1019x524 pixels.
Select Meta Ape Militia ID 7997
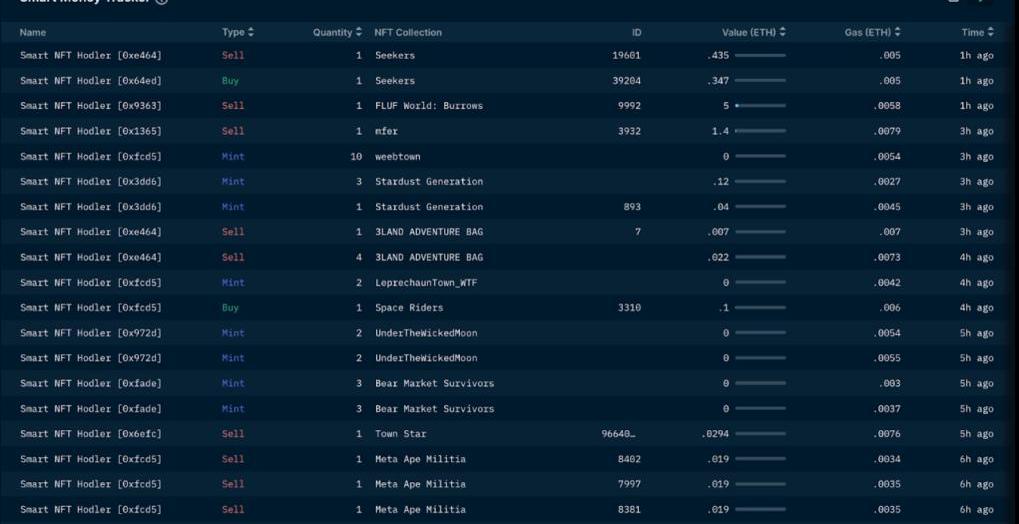click(x=629, y=484)
